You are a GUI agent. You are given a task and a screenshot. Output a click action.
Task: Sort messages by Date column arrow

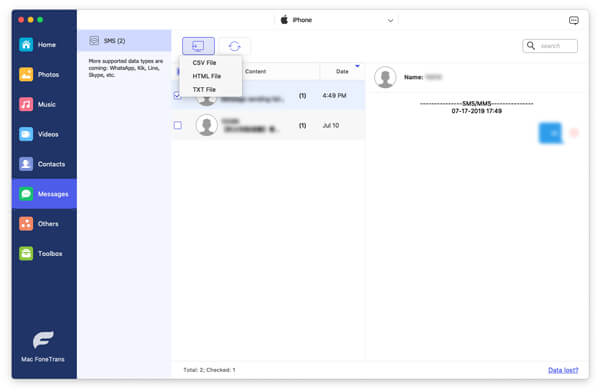coord(357,66)
